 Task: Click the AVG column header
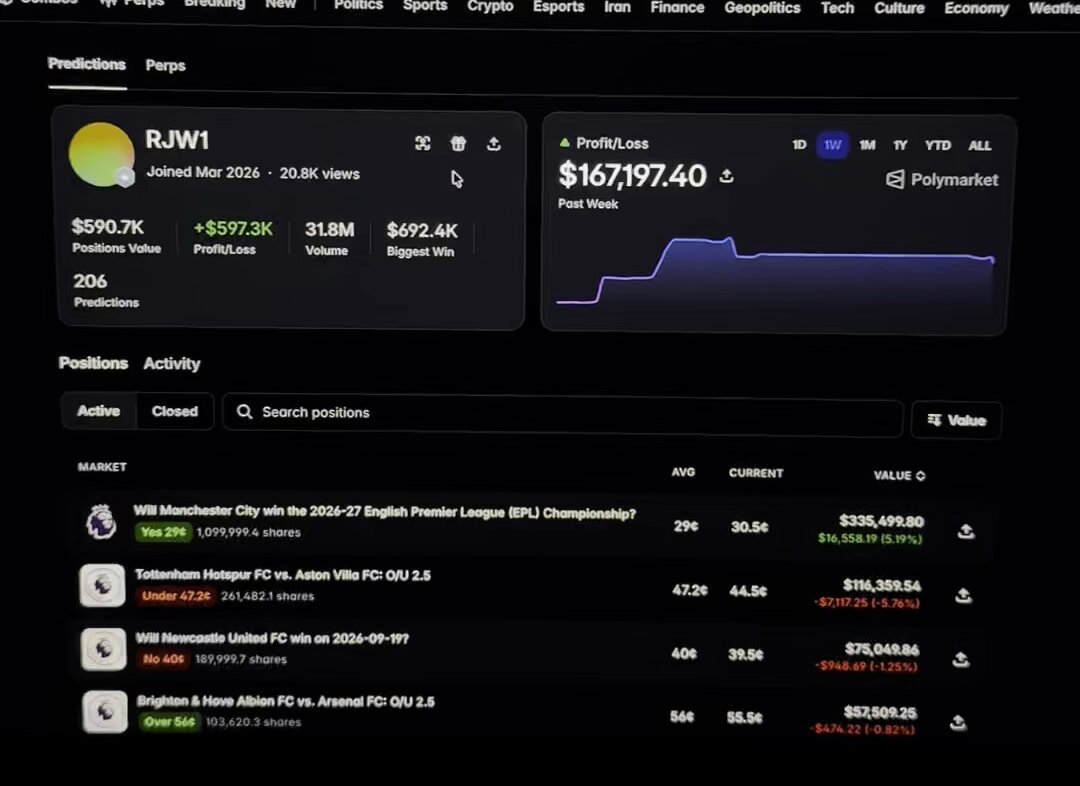[x=683, y=472]
